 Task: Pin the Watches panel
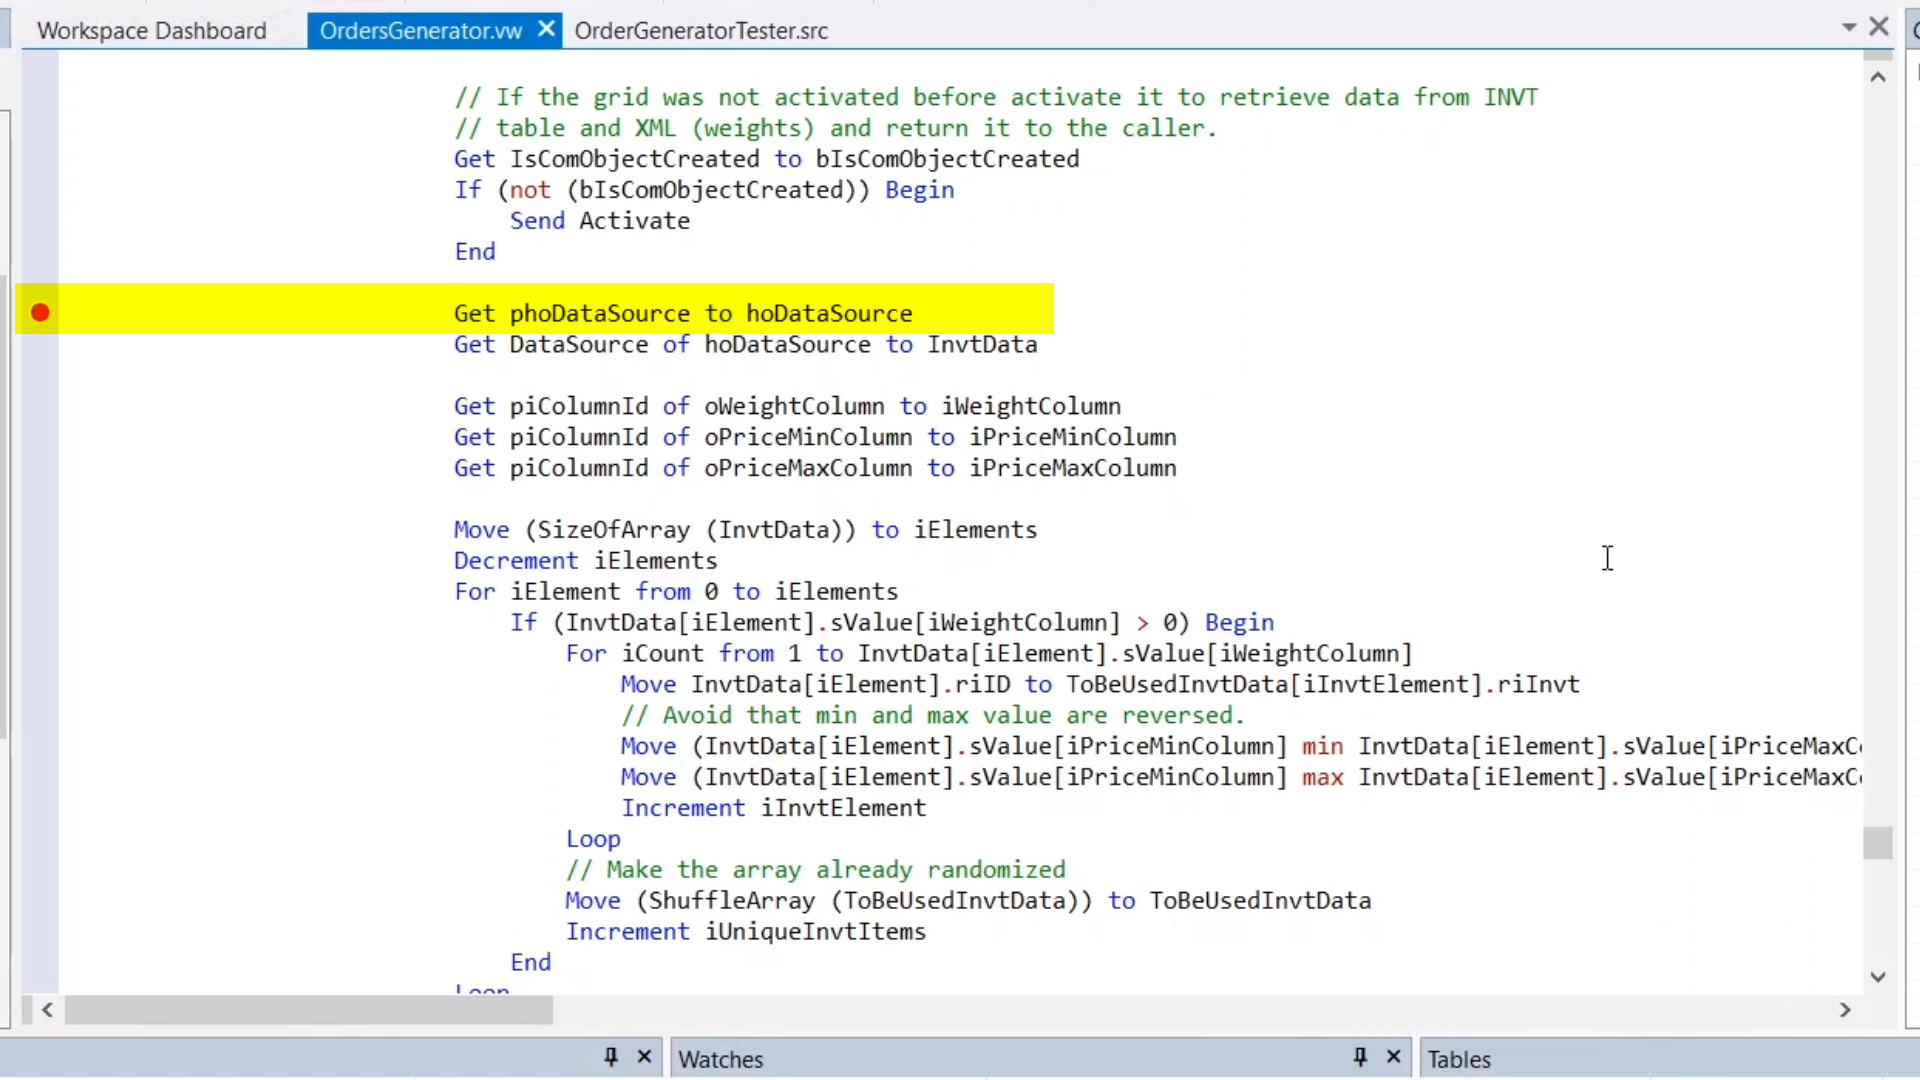[1360, 1057]
